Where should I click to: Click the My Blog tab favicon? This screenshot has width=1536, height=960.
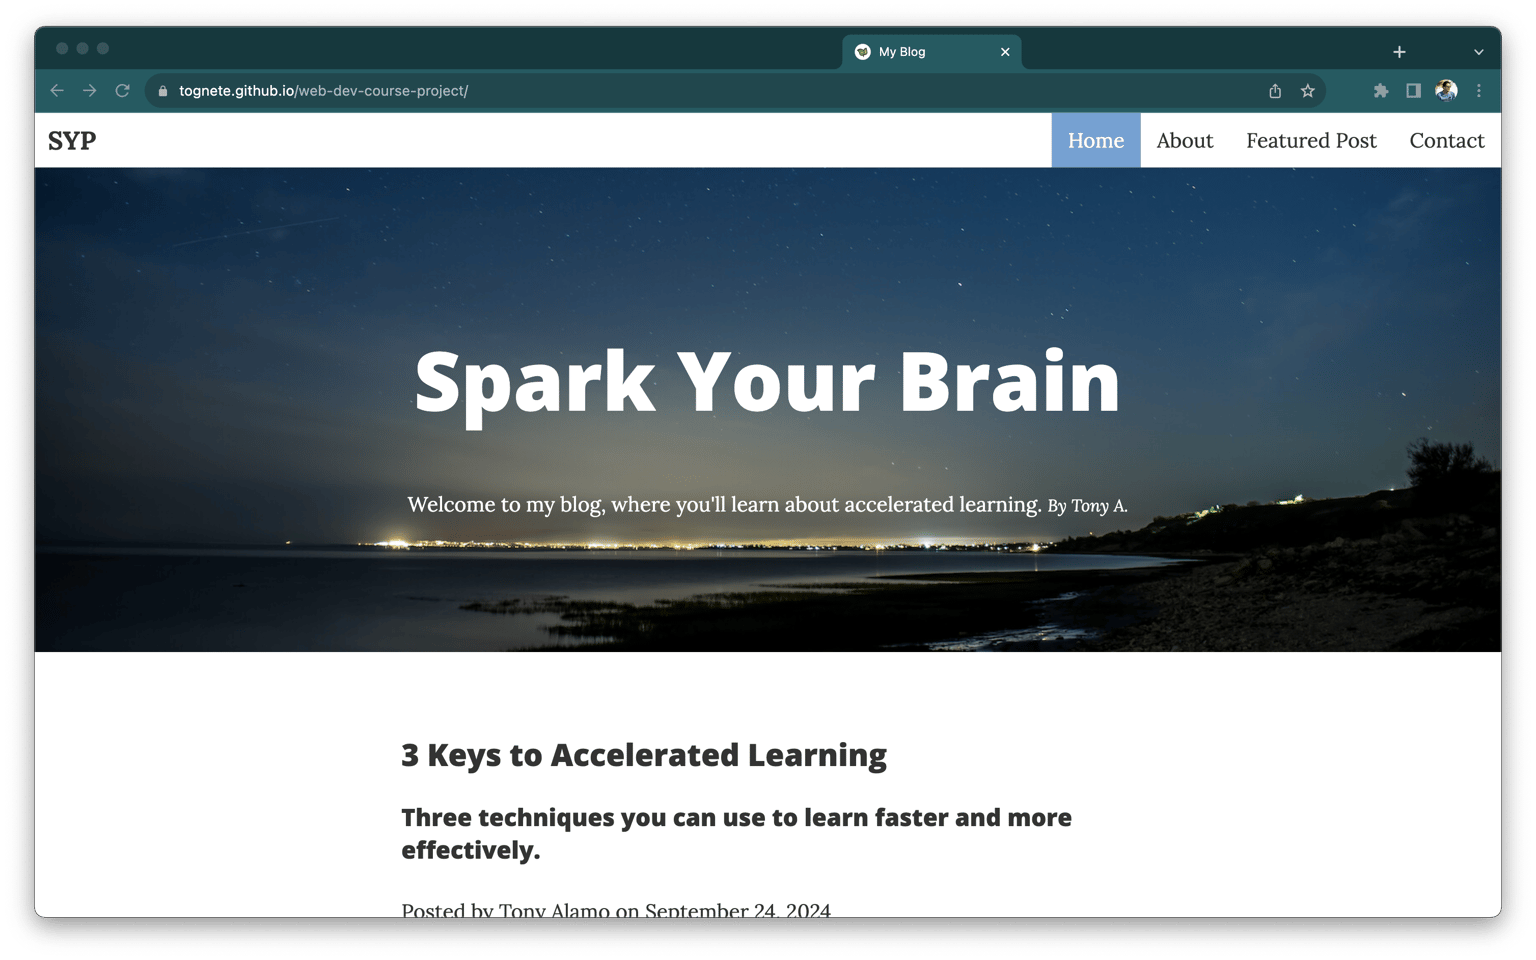(863, 52)
